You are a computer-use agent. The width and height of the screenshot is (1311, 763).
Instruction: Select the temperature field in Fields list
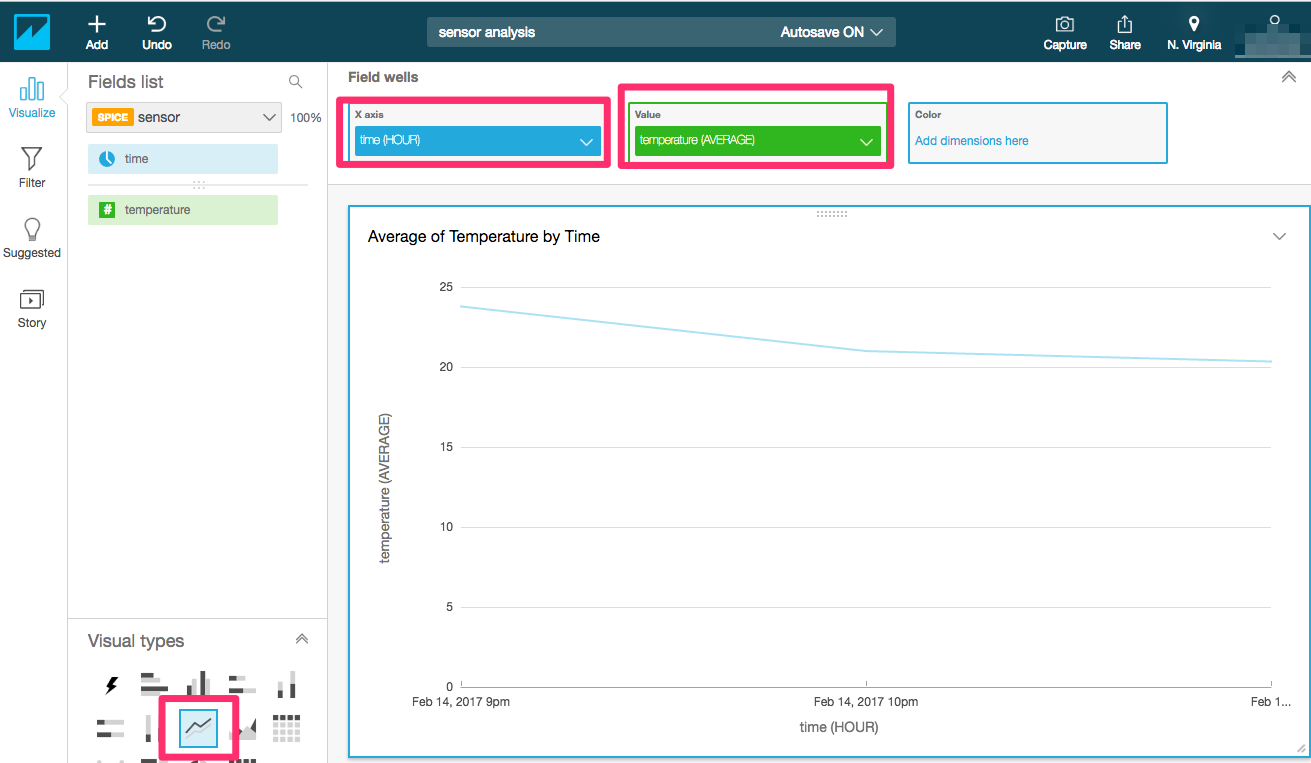[x=183, y=210]
